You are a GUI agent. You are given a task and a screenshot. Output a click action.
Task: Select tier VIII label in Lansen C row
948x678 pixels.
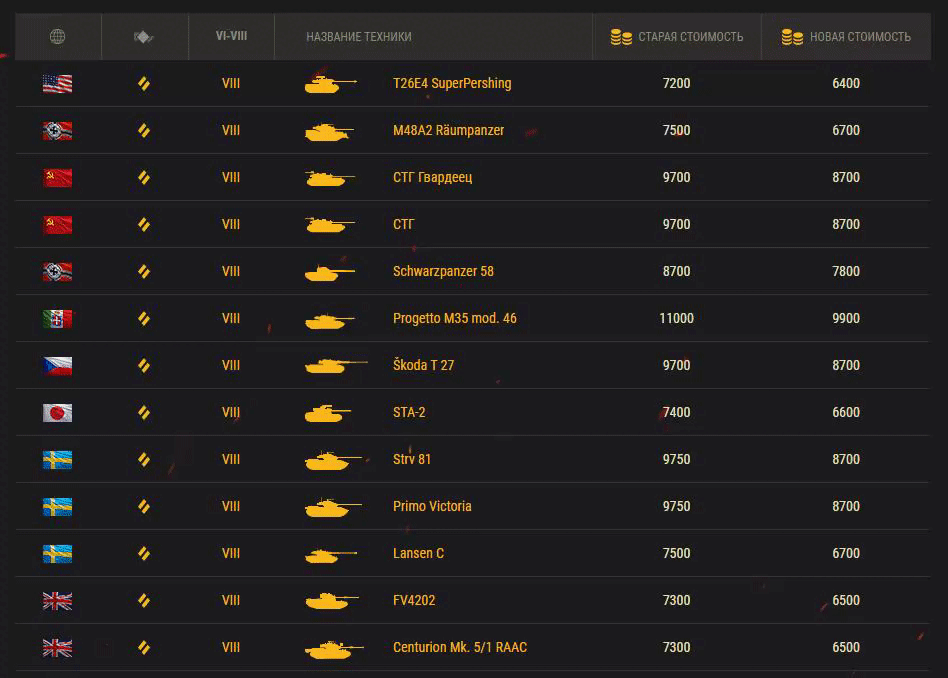pyautogui.click(x=231, y=553)
